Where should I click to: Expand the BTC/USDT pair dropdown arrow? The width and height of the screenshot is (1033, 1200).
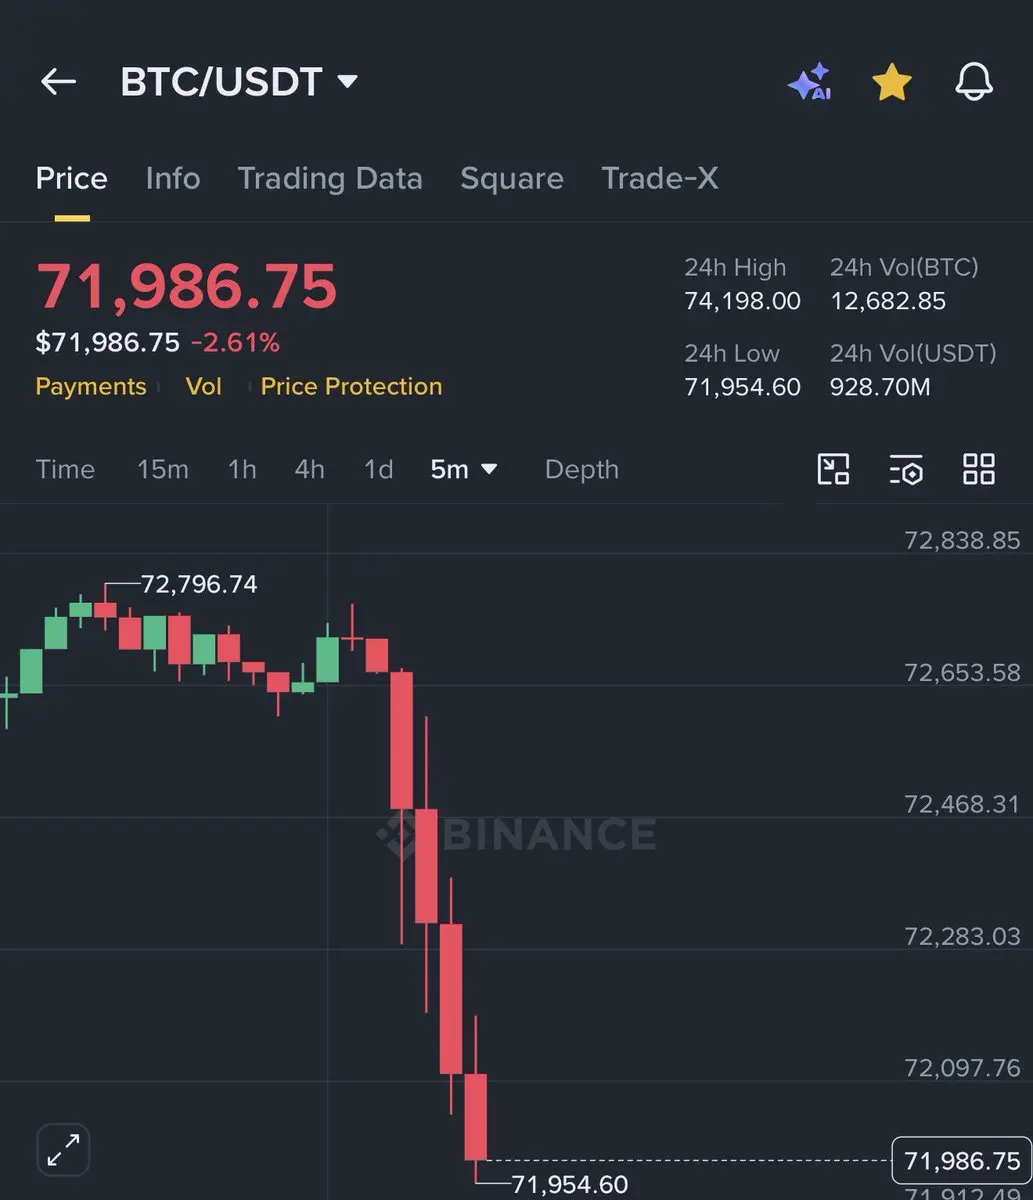347,81
